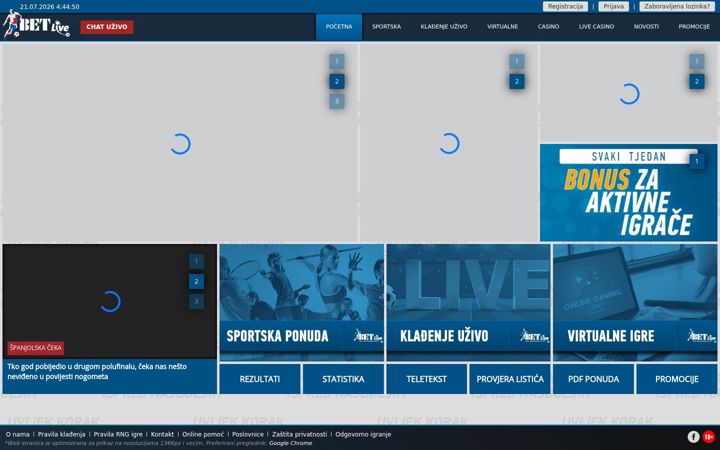The image size is (720, 450).
Task: Show news slide 1
Action: point(196,261)
